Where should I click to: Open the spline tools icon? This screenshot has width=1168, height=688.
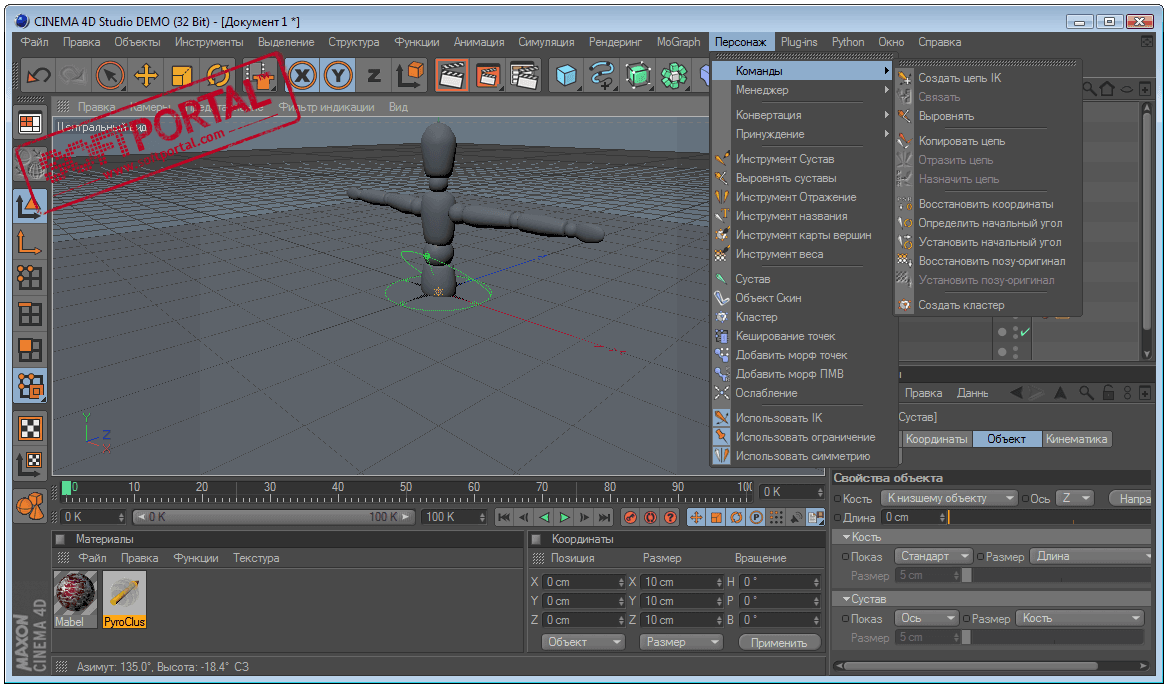pos(602,75)
